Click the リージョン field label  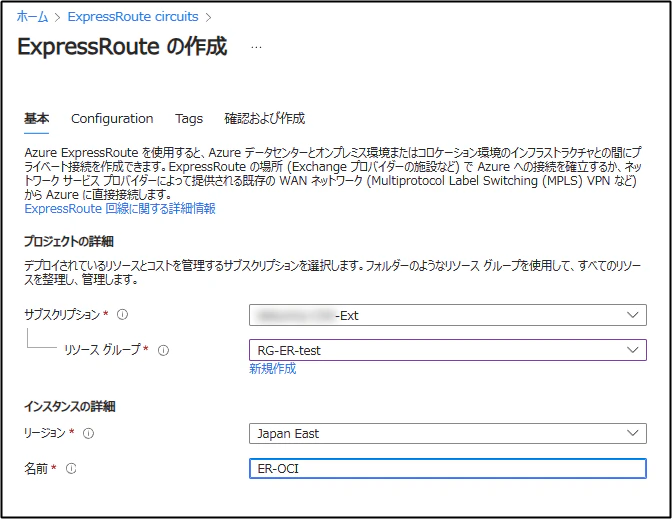tap(45, 433)
